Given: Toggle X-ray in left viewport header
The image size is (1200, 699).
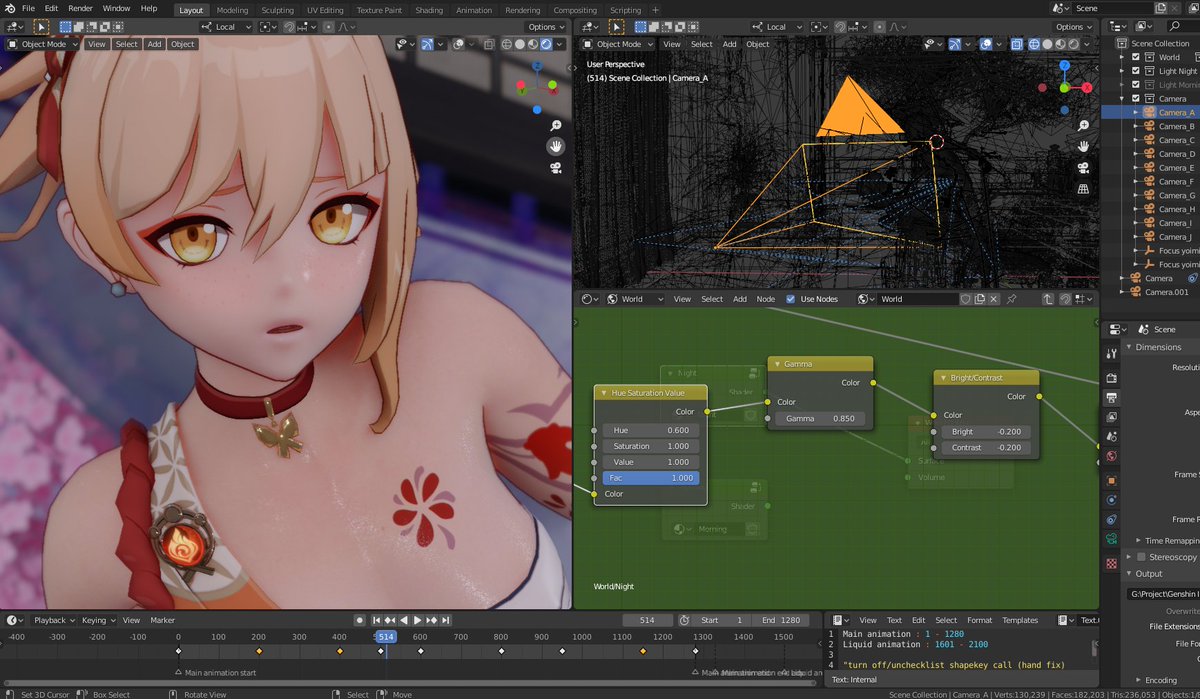Looking at the screenshot, I should [487, 44].
